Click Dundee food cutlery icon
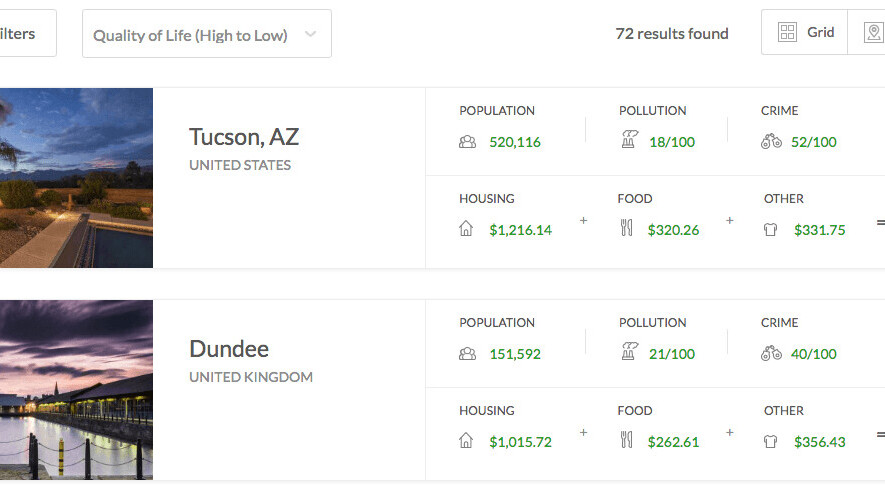This screenshot has width=885, height=498. 627,441
